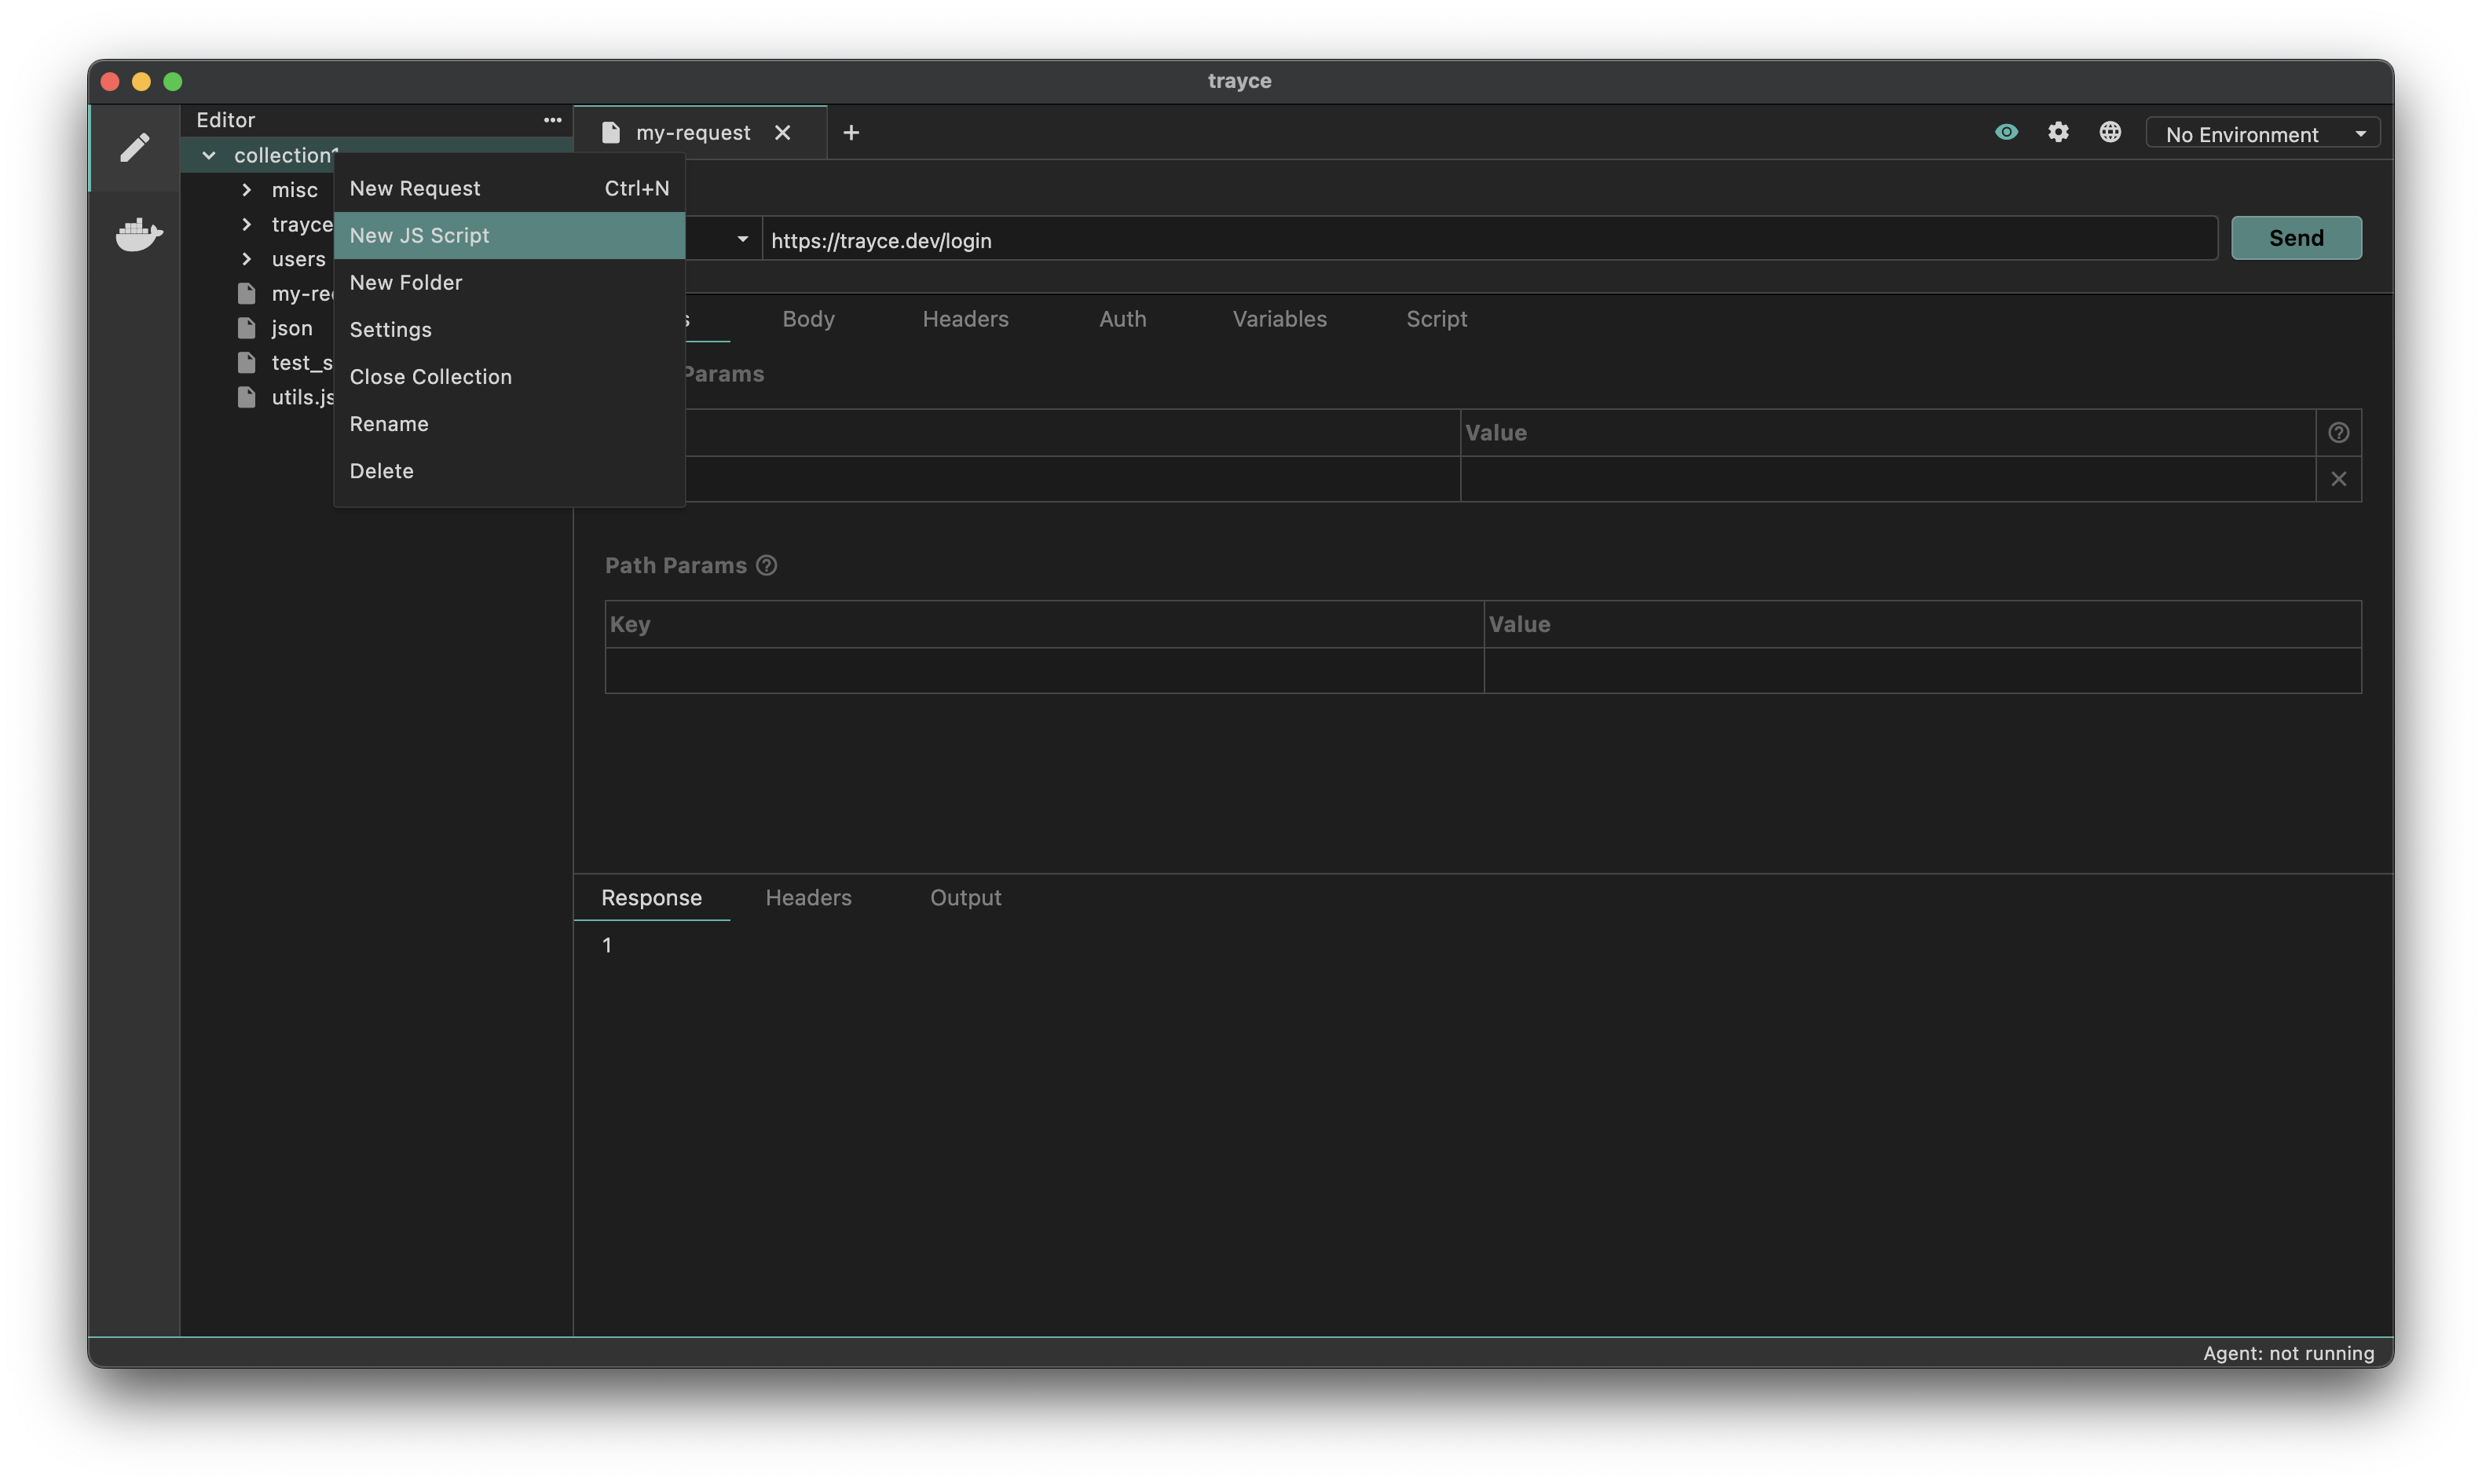The height and width of the screenshot is (1484, 2482).
Task: Click the test_s file icon in tree
Action: pyautogui.click(x=246, y=363)
